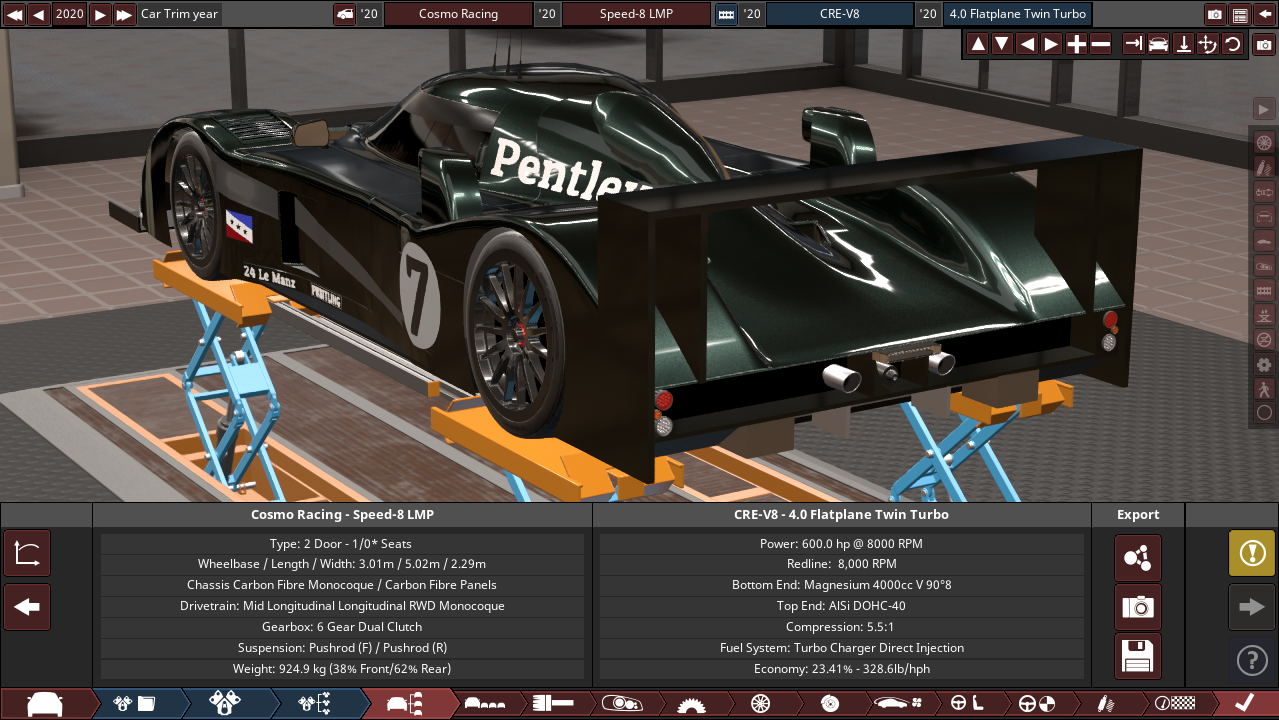1279x720 pixels.
Task: Open the engine testing tree tab
Action: tap(315, 704)
